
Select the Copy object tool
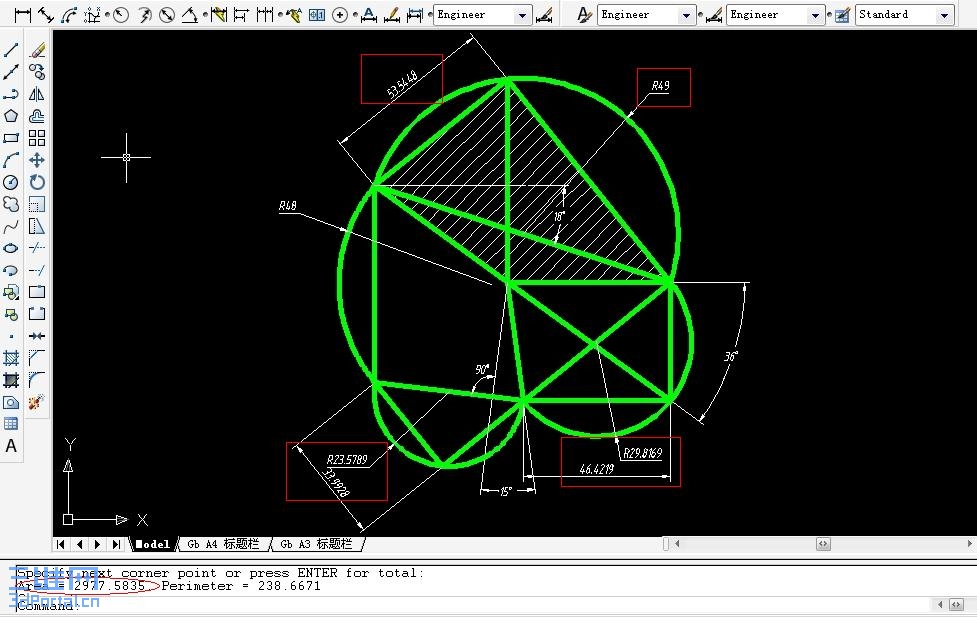37,72
